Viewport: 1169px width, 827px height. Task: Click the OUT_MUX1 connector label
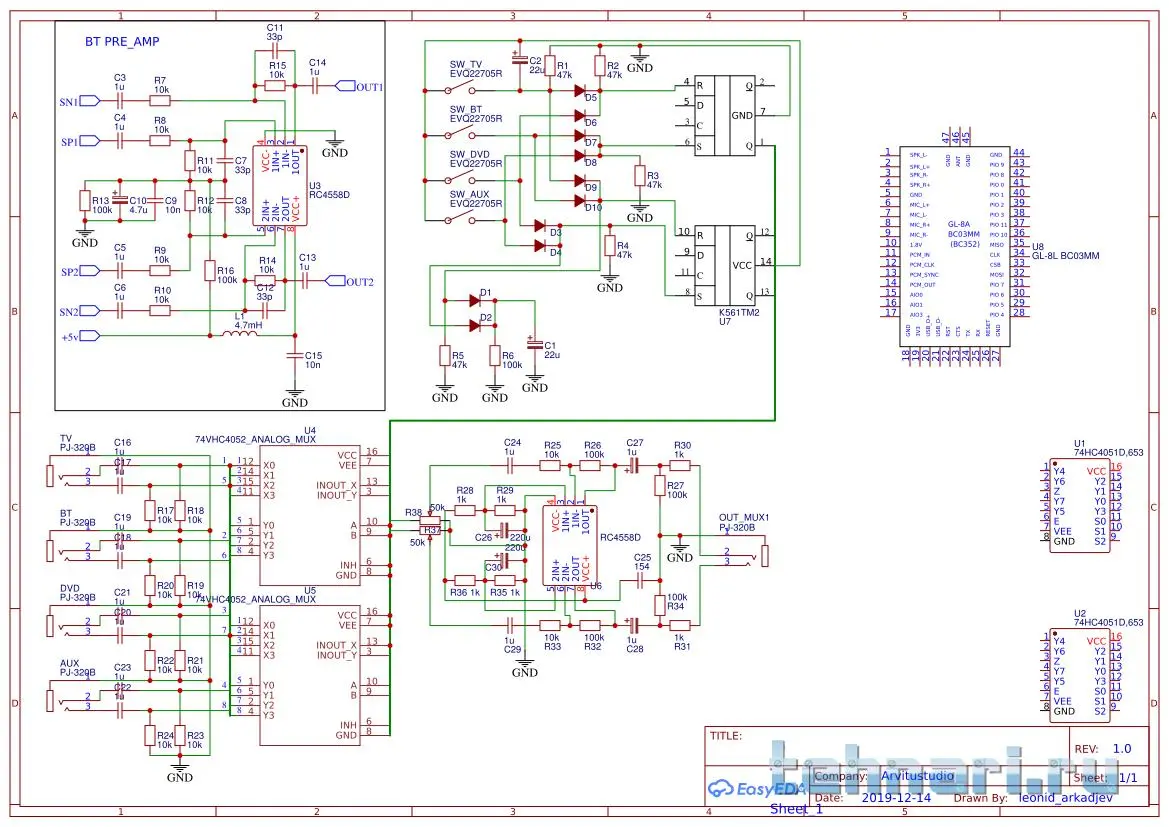coord(743,522)
